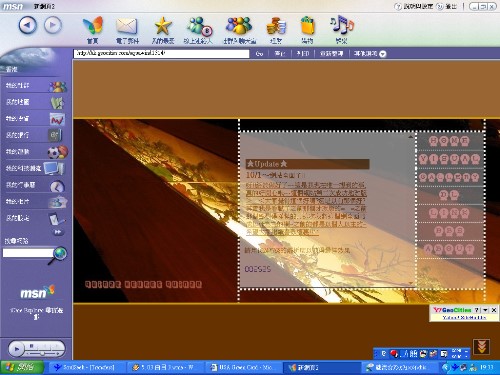Start search with the globe magnifier icon

tap(58, 255)
